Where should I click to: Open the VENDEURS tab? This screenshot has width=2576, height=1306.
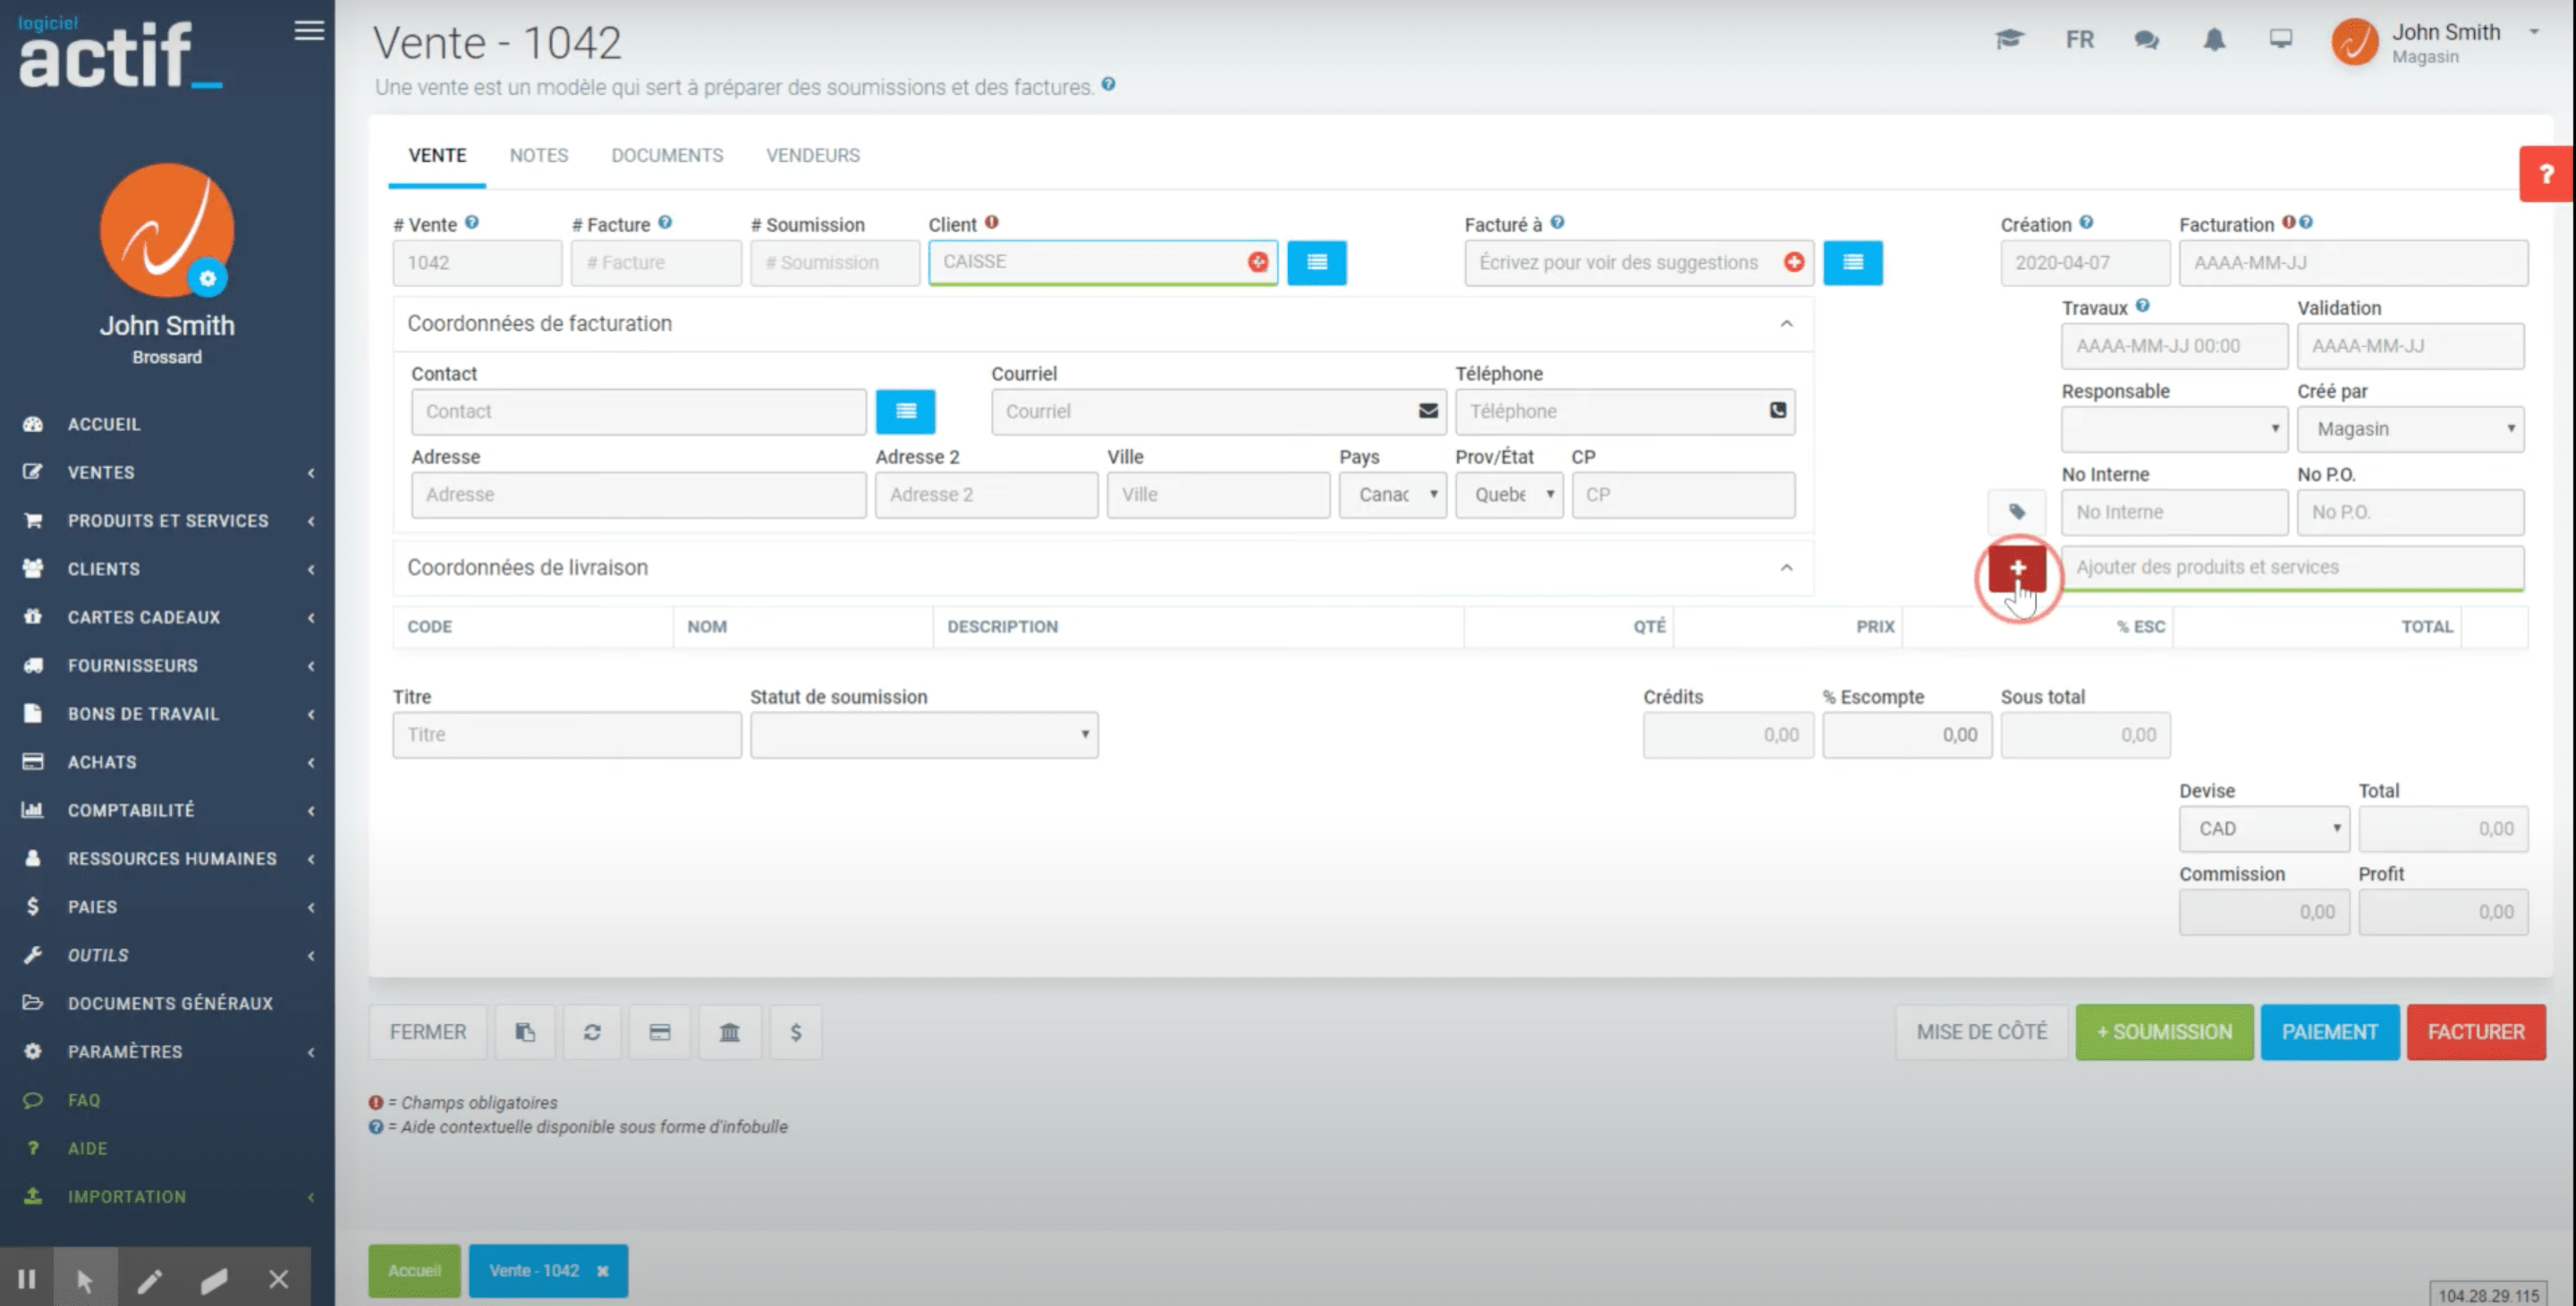tap(812, 155)
